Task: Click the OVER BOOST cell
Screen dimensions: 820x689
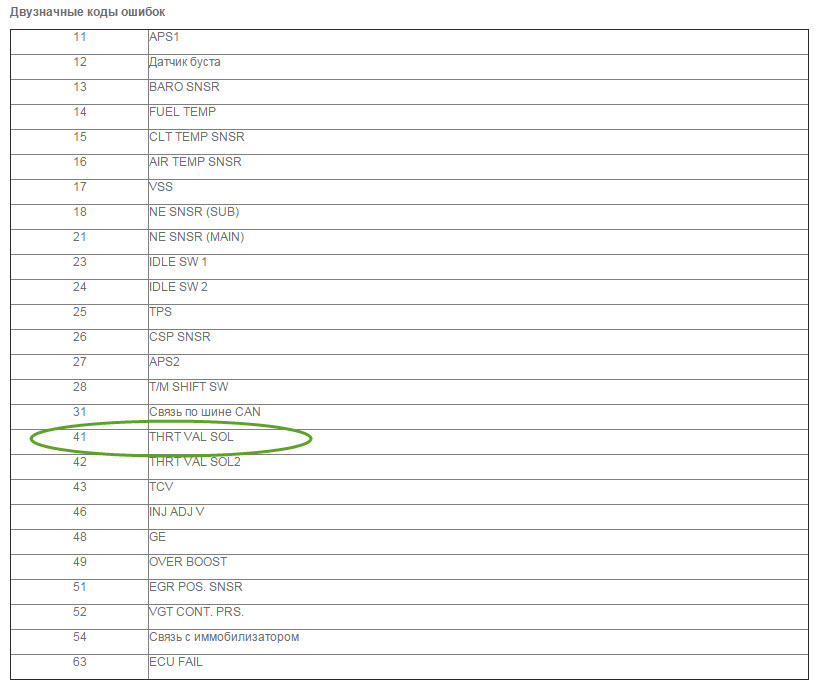Action: pyautogui.click(x=188, y=562)
